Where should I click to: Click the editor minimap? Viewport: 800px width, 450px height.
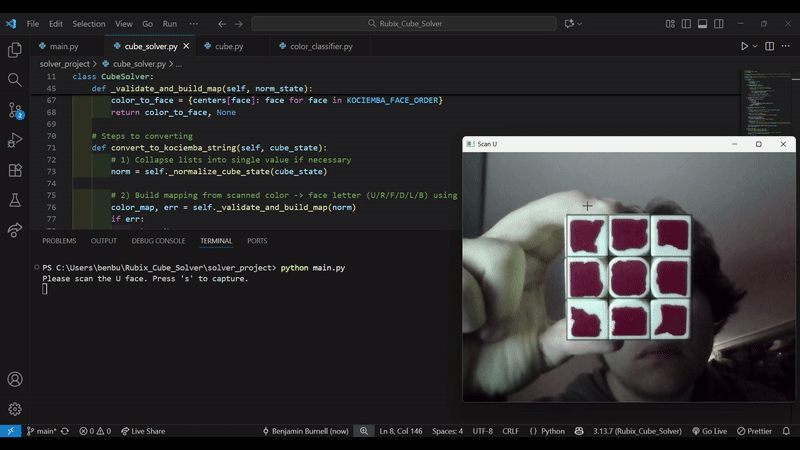click(764, 102)
